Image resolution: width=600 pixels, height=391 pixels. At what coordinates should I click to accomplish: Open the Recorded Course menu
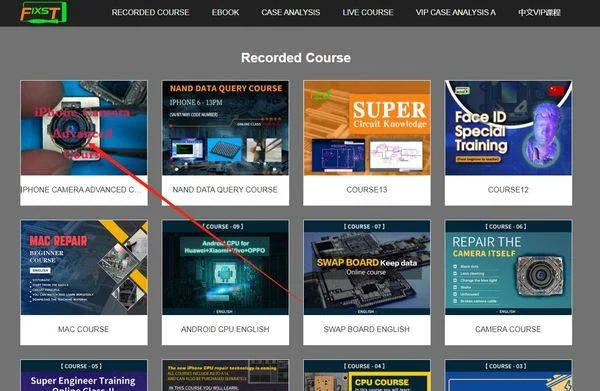(x=150, y=12)
